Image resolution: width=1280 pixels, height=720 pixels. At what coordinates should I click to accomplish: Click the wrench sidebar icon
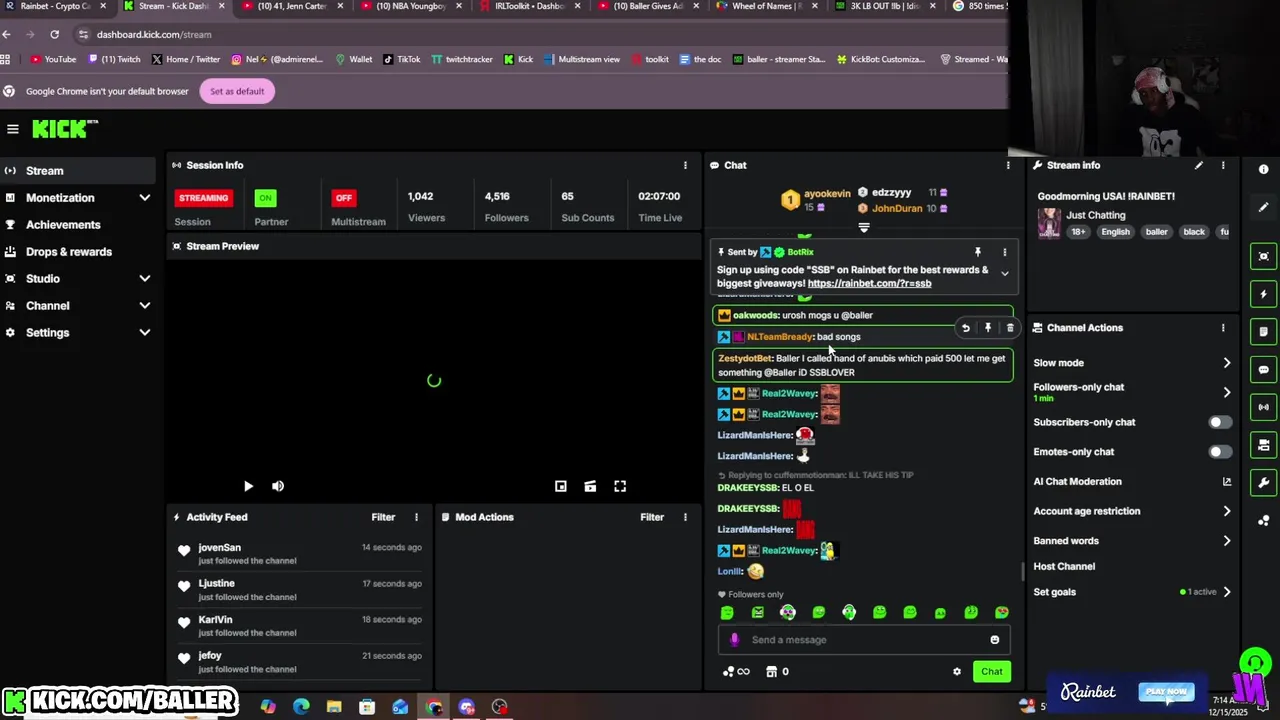1264,483
